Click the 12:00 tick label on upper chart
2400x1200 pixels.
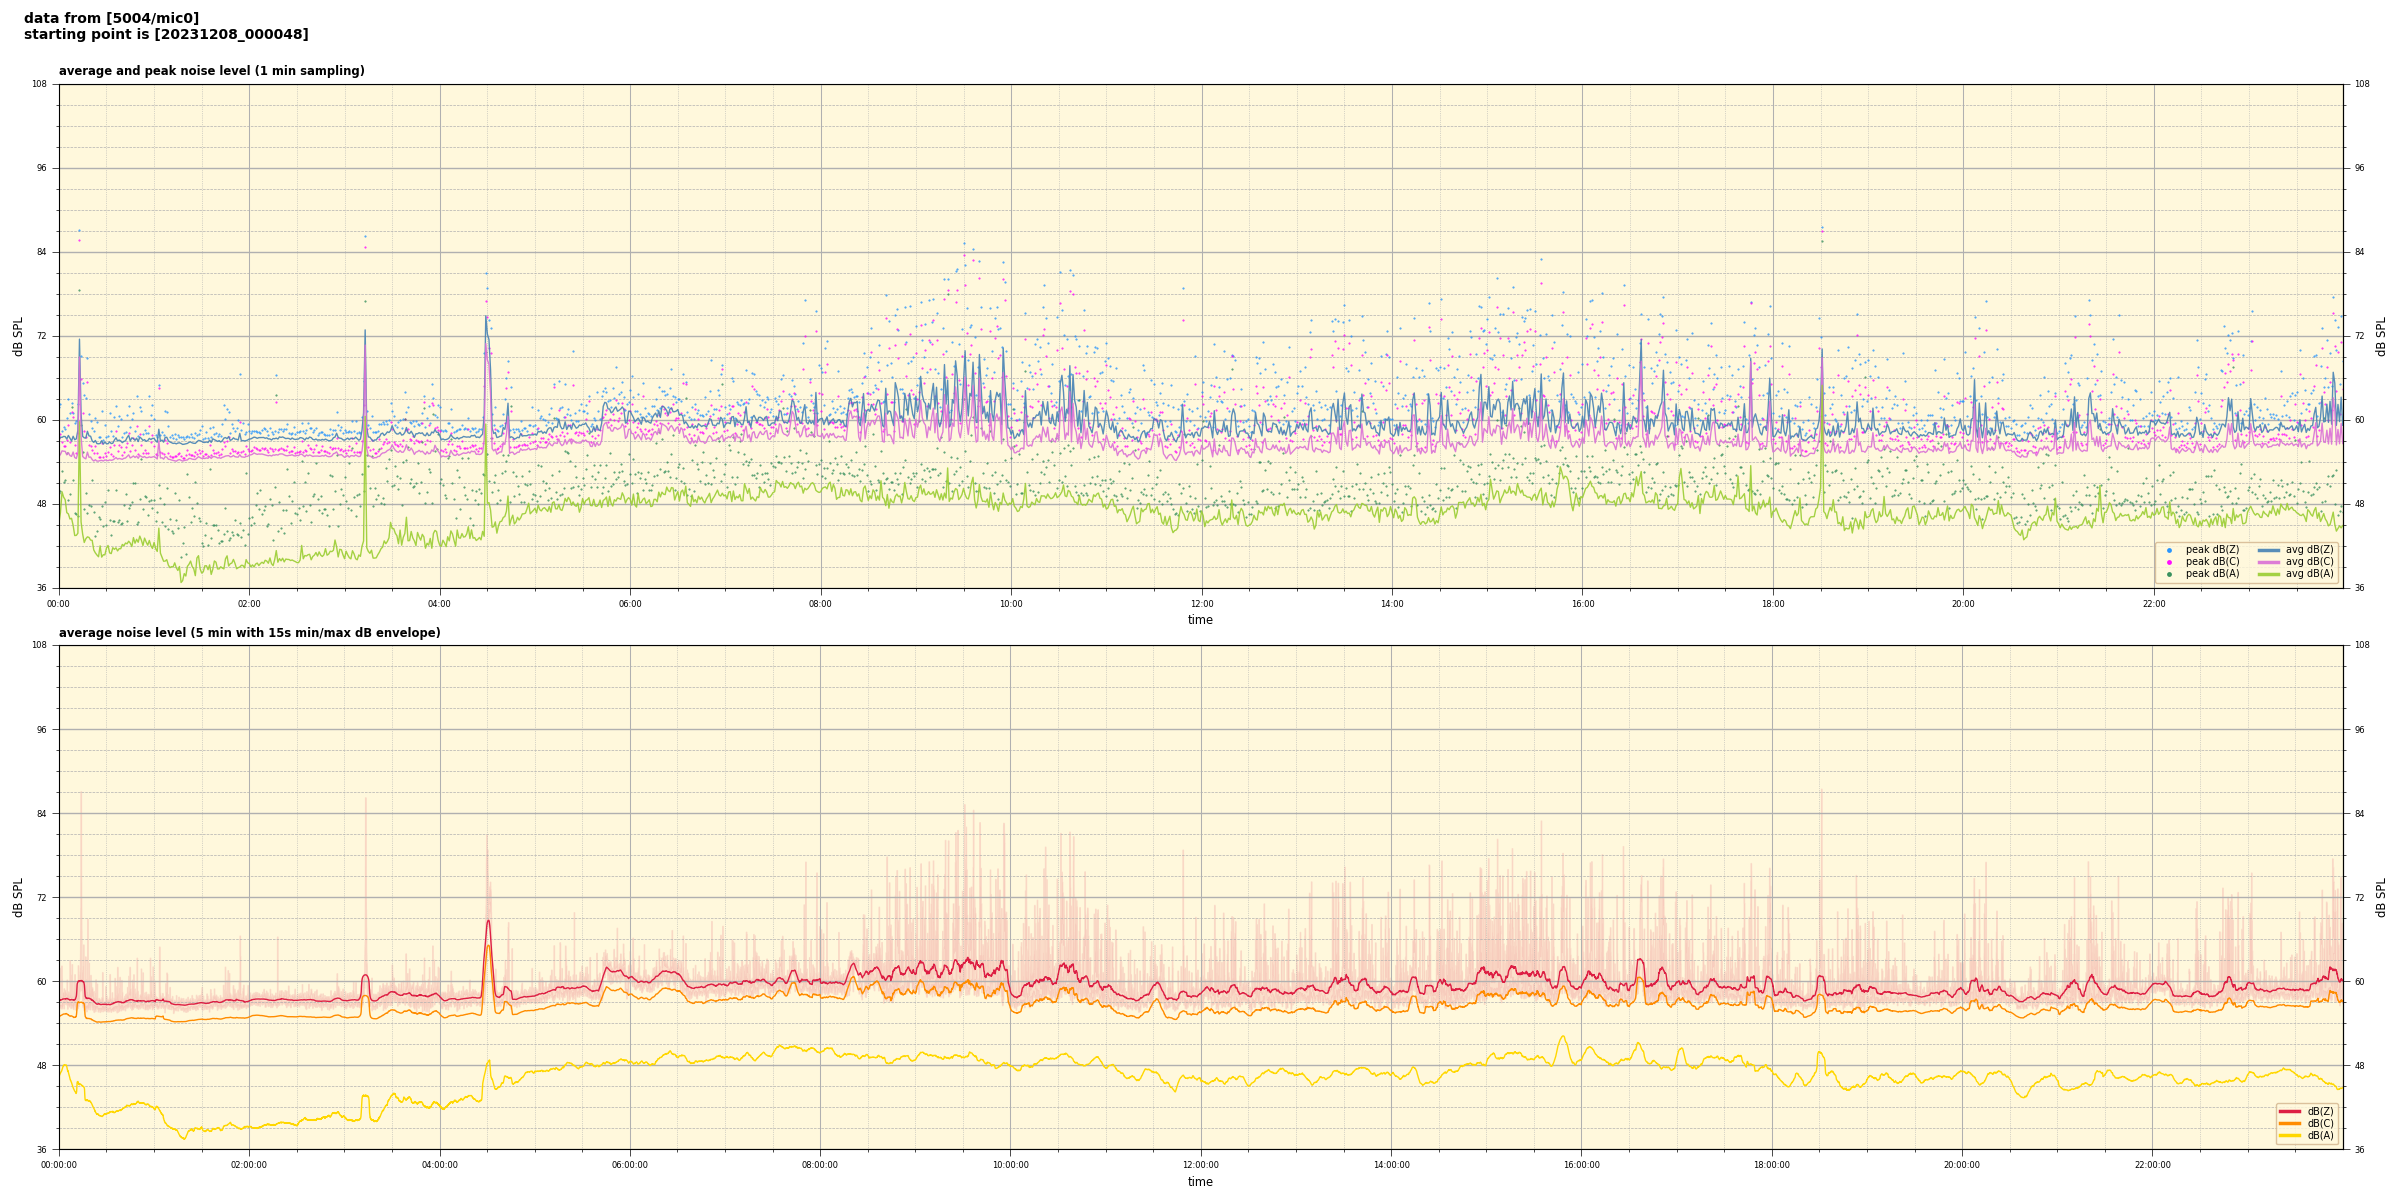pos(1201,604)
